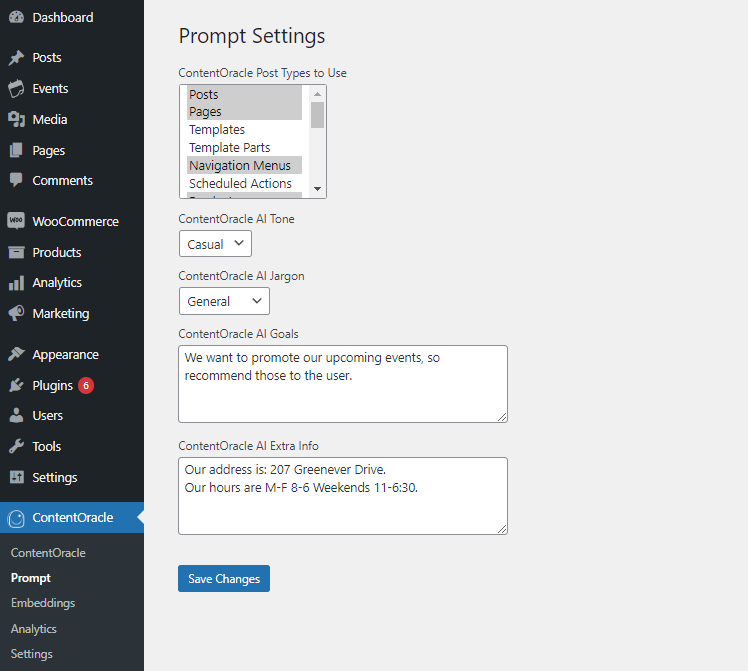Click the Pages icon in sidebar
The width and height of the screenshot is (748, 671).
pyautogui.click(x=16, y=151)
